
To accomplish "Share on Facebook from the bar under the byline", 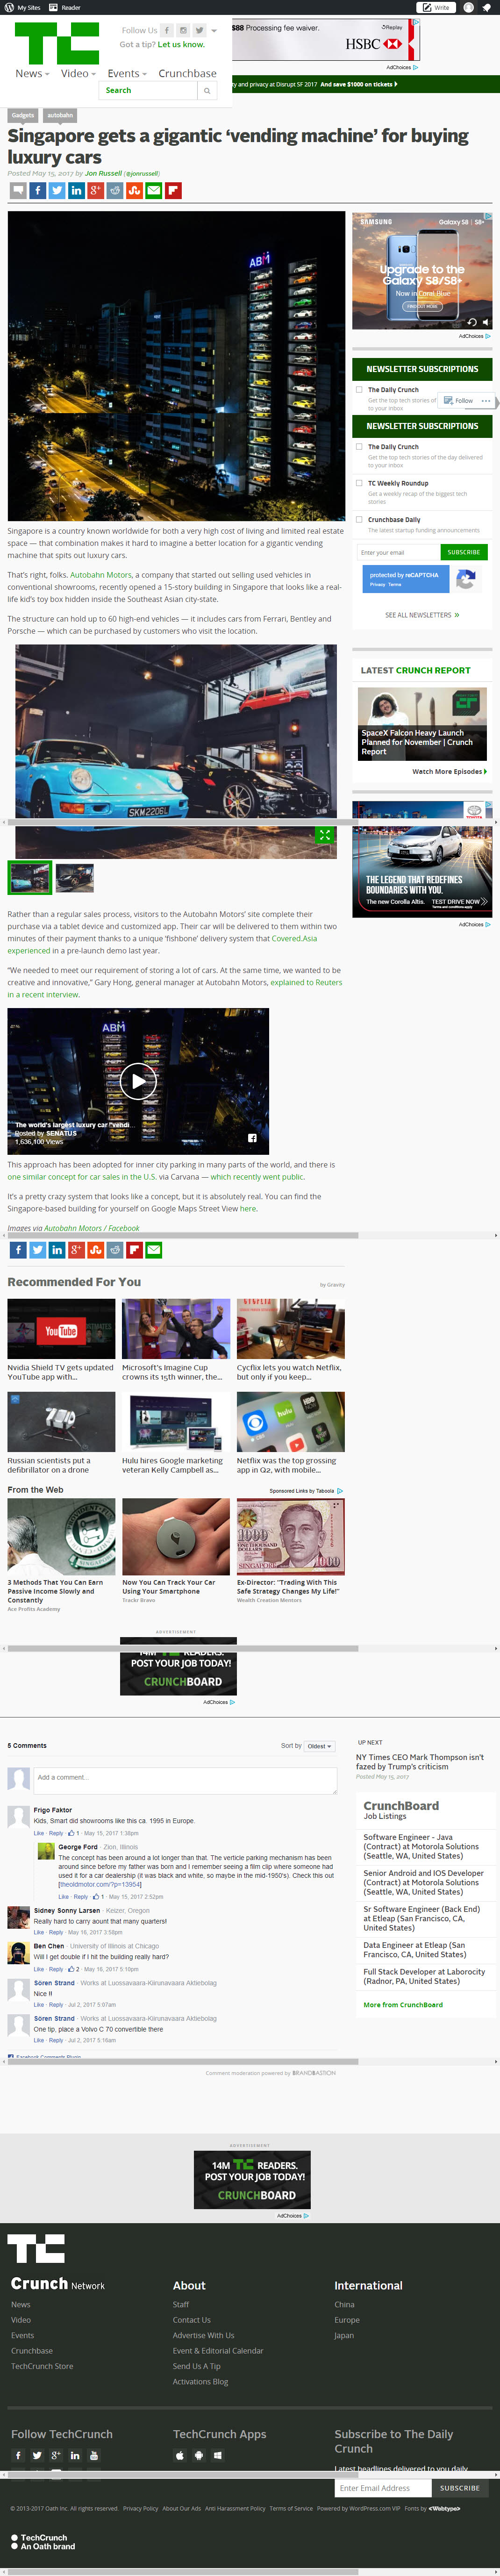I will click(x=38, y=190).
